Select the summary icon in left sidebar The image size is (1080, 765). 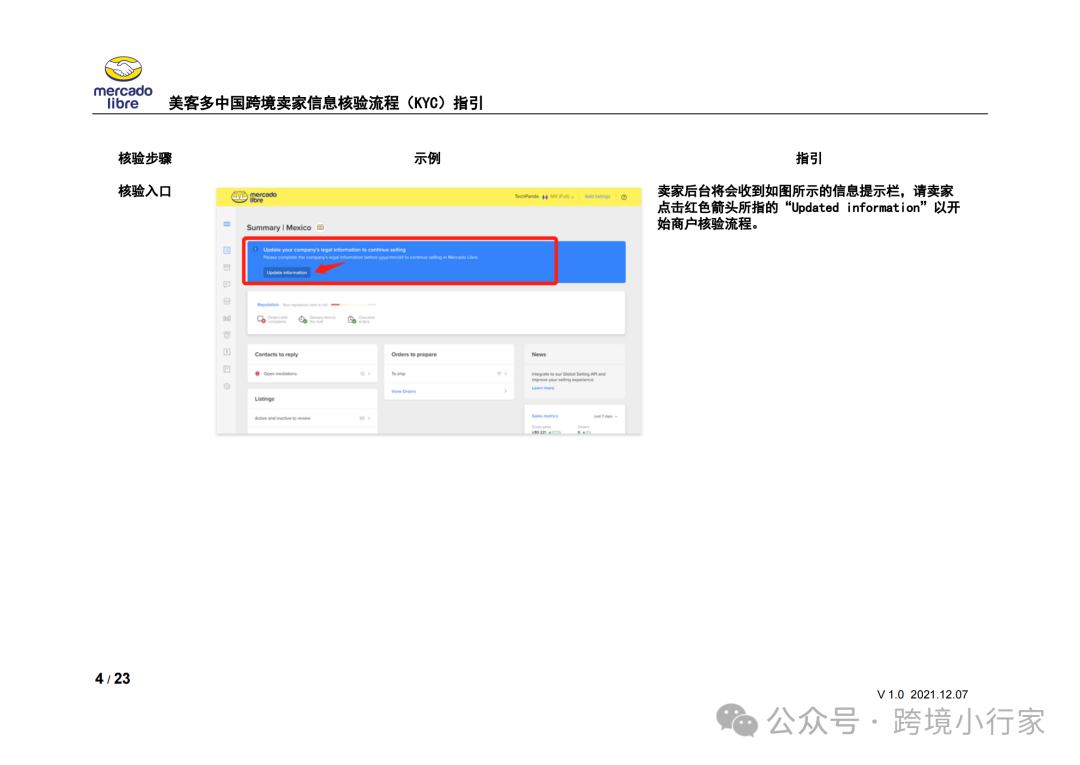tap(226, 249)
